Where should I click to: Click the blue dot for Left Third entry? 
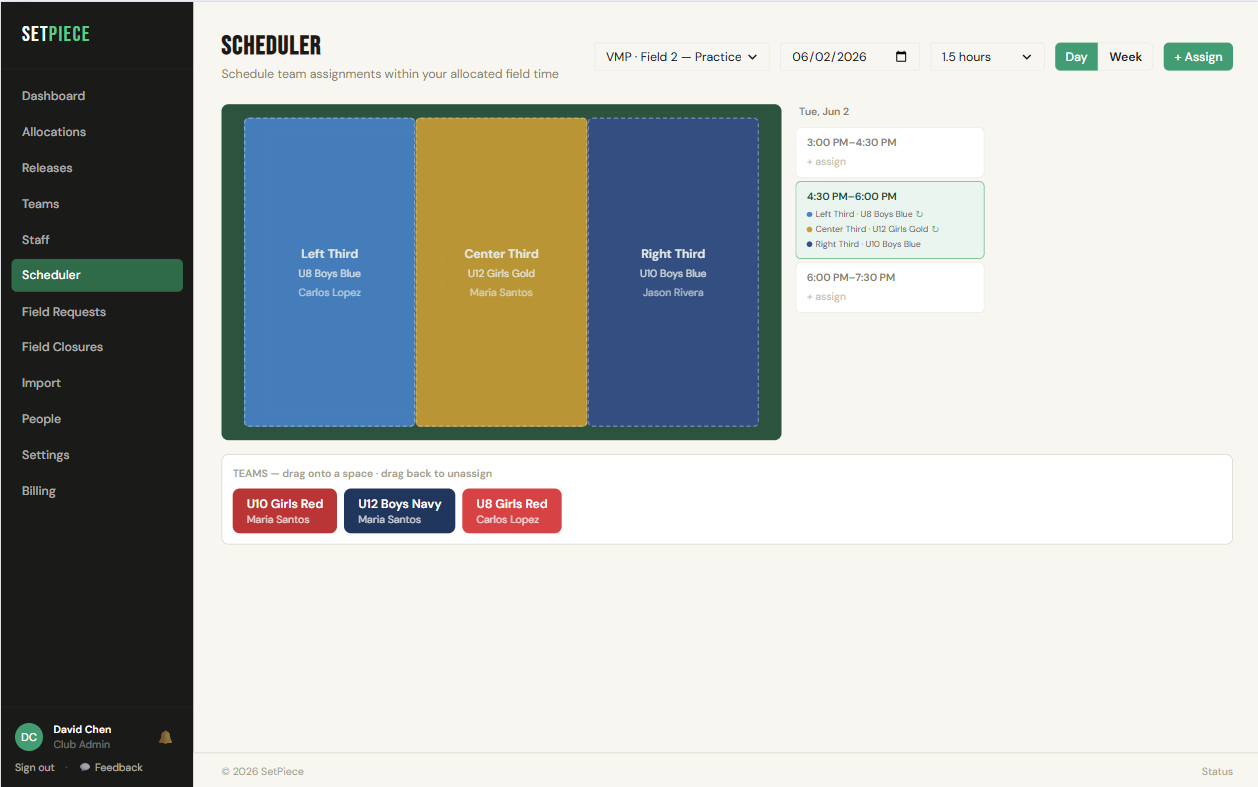coord(810,214)
